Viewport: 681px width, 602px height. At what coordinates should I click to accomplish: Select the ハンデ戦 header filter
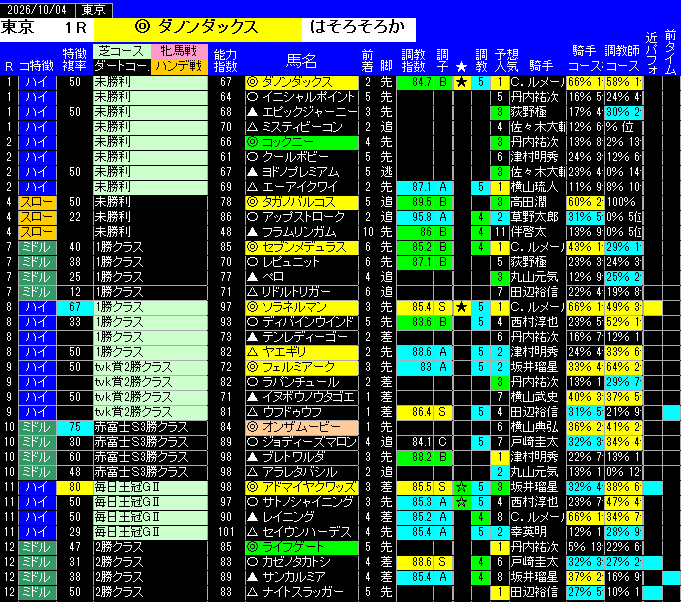pos(179,66)
